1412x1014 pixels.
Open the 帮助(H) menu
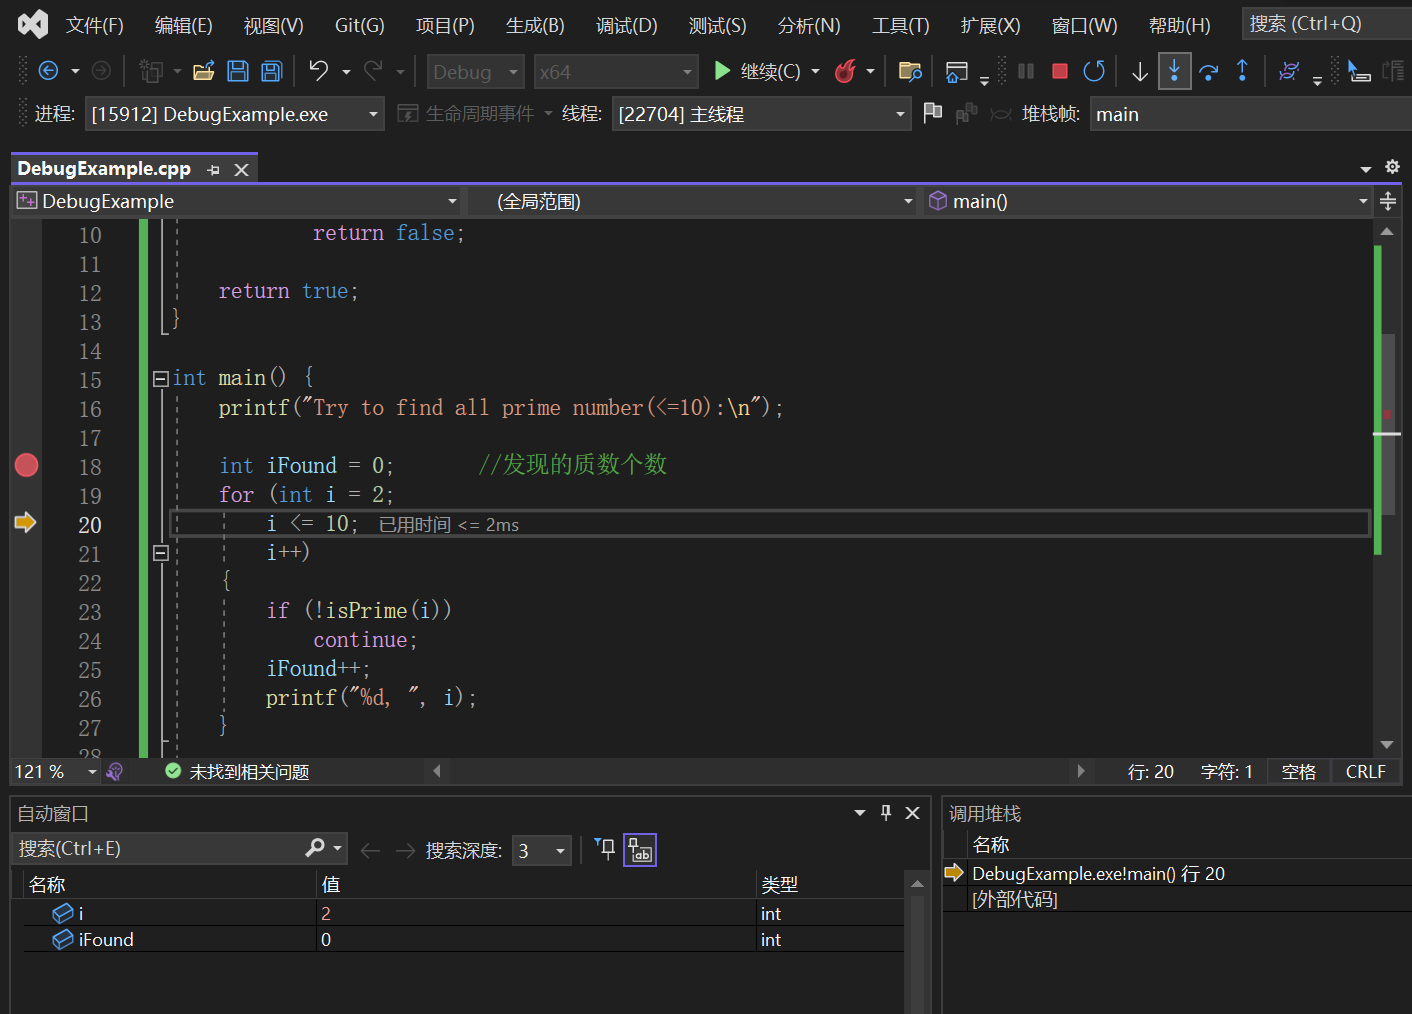(1179, 25)
